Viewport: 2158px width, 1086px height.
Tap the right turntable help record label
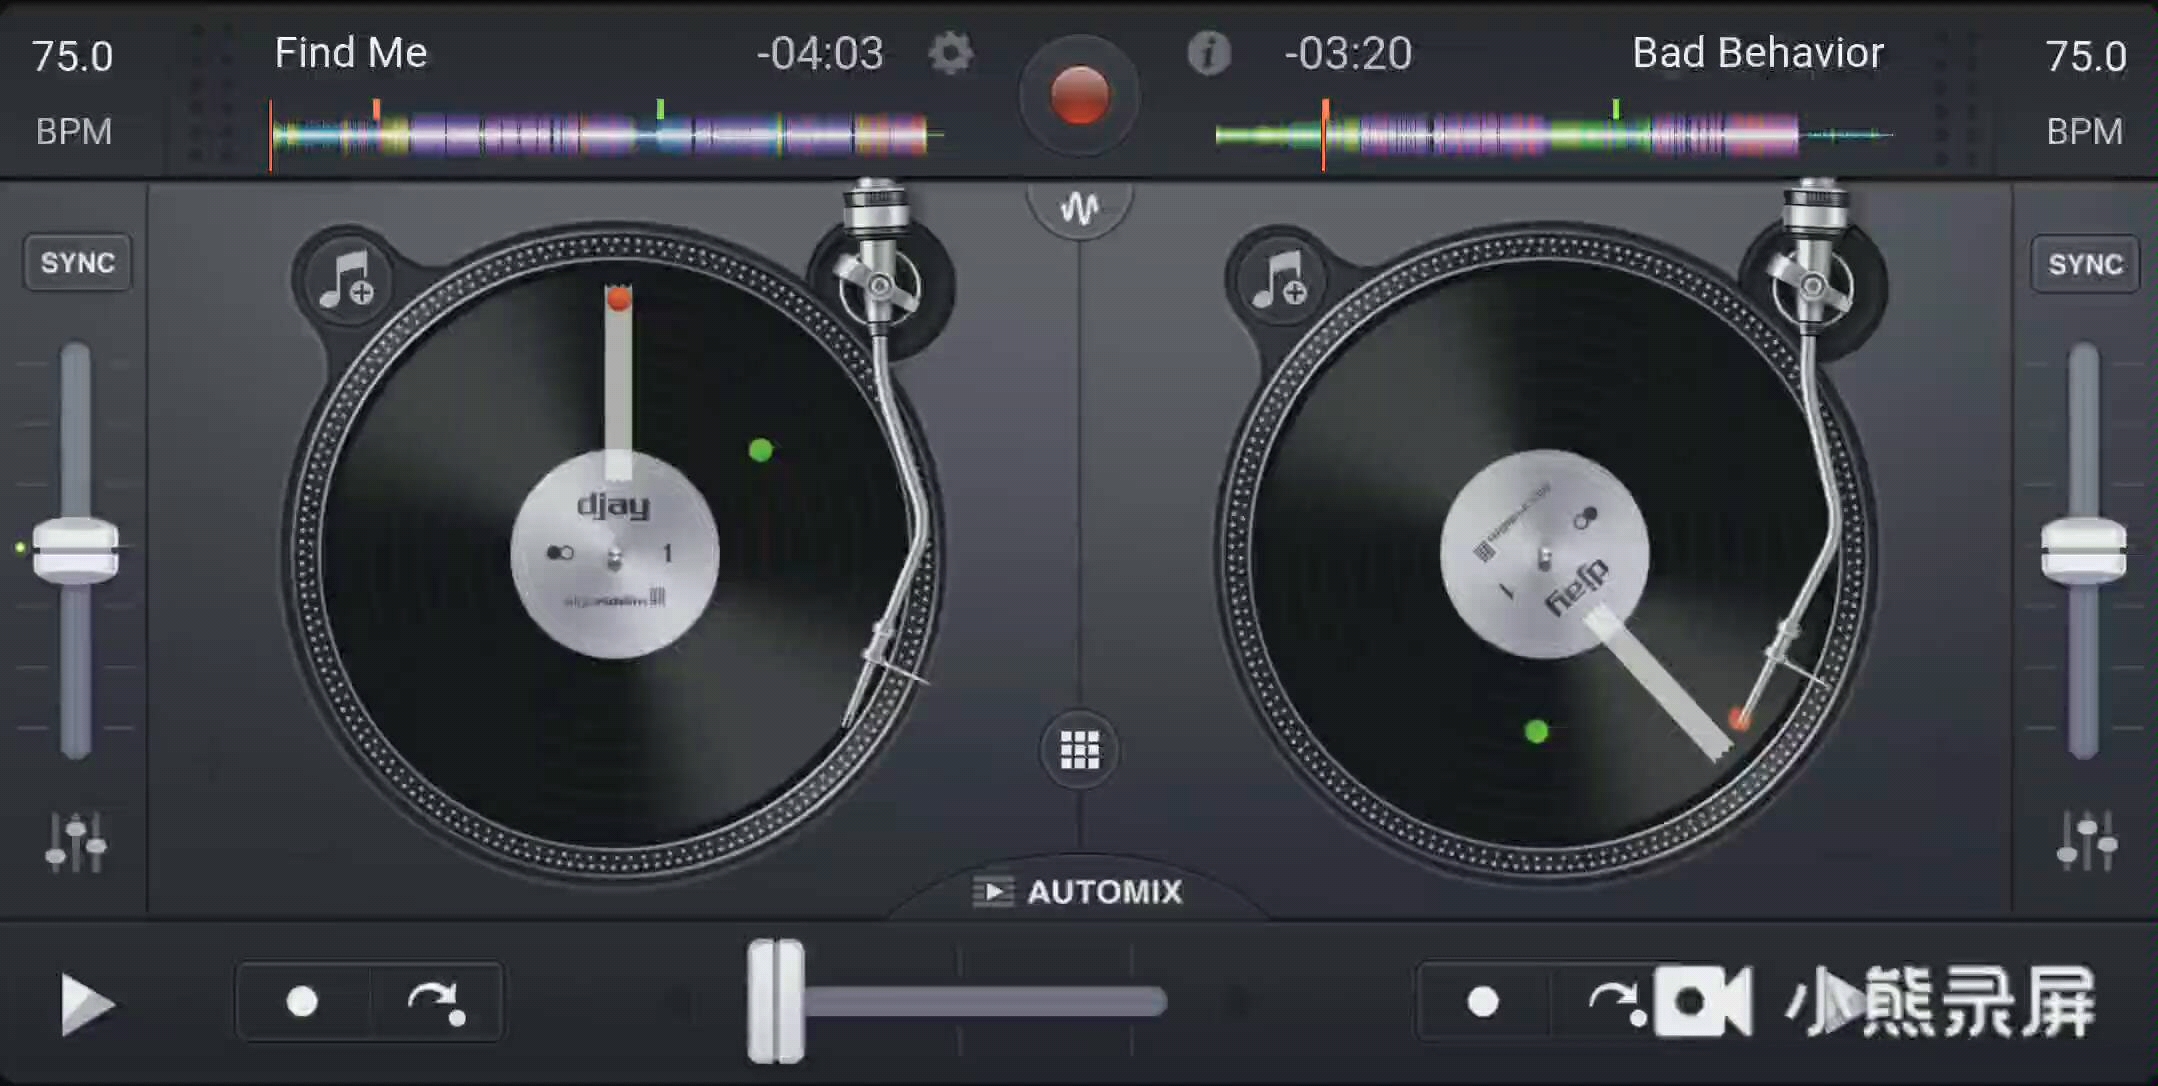tap(1544, 554)
